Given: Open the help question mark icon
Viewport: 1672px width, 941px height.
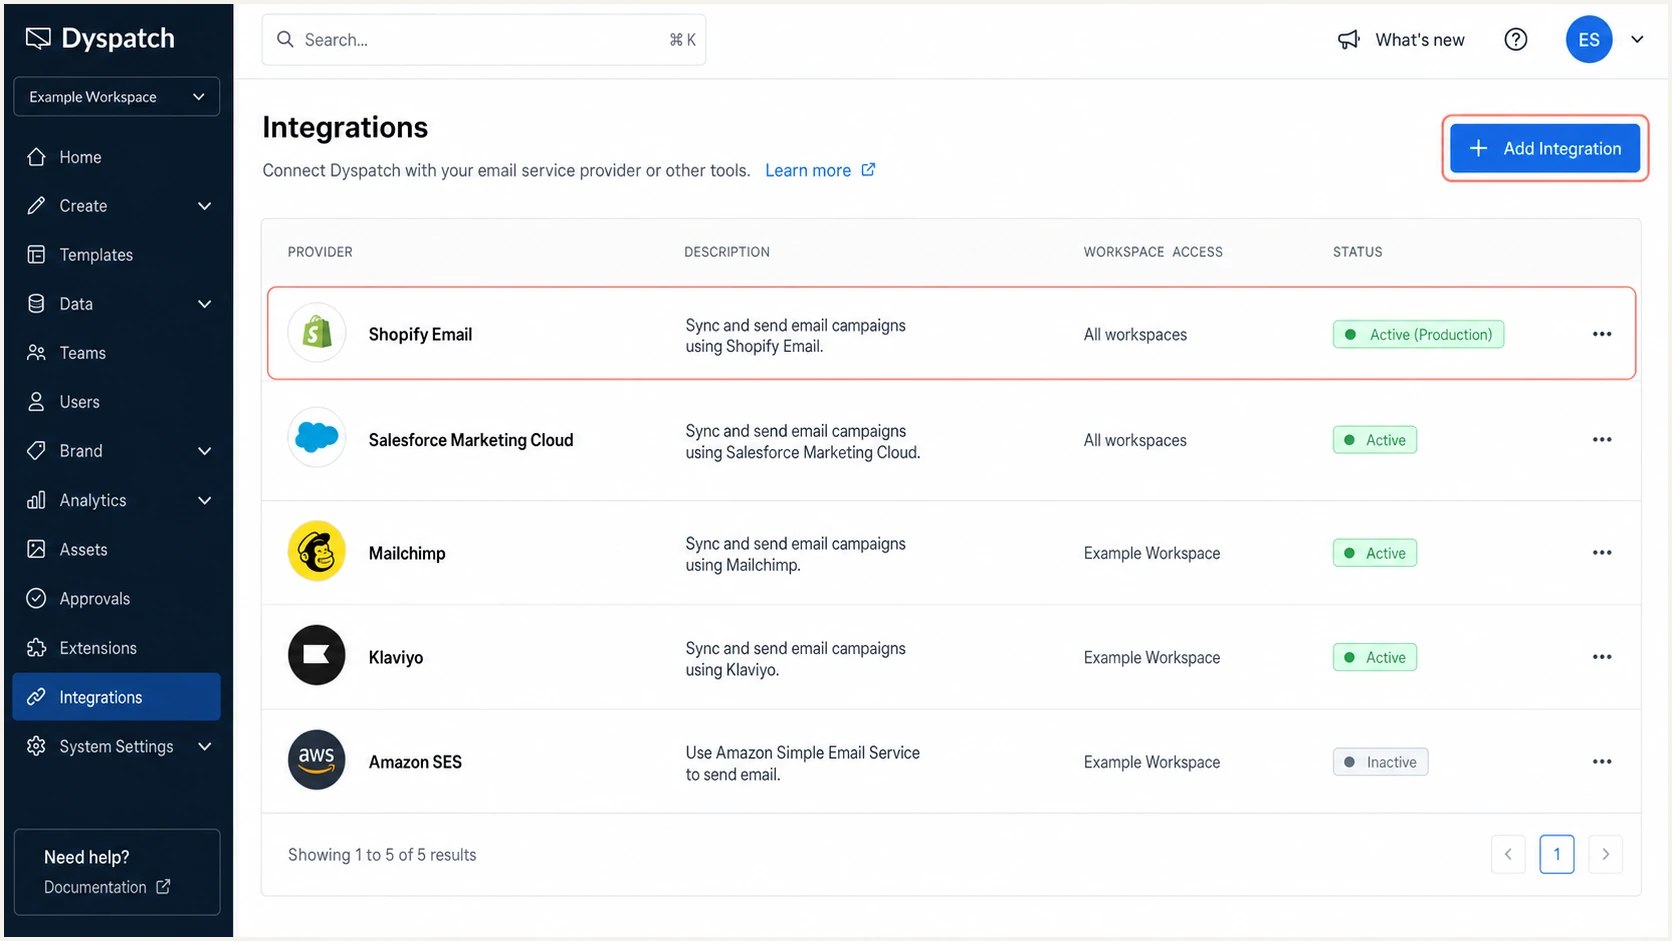Looking at the screenshot, I should (1516, 39).
